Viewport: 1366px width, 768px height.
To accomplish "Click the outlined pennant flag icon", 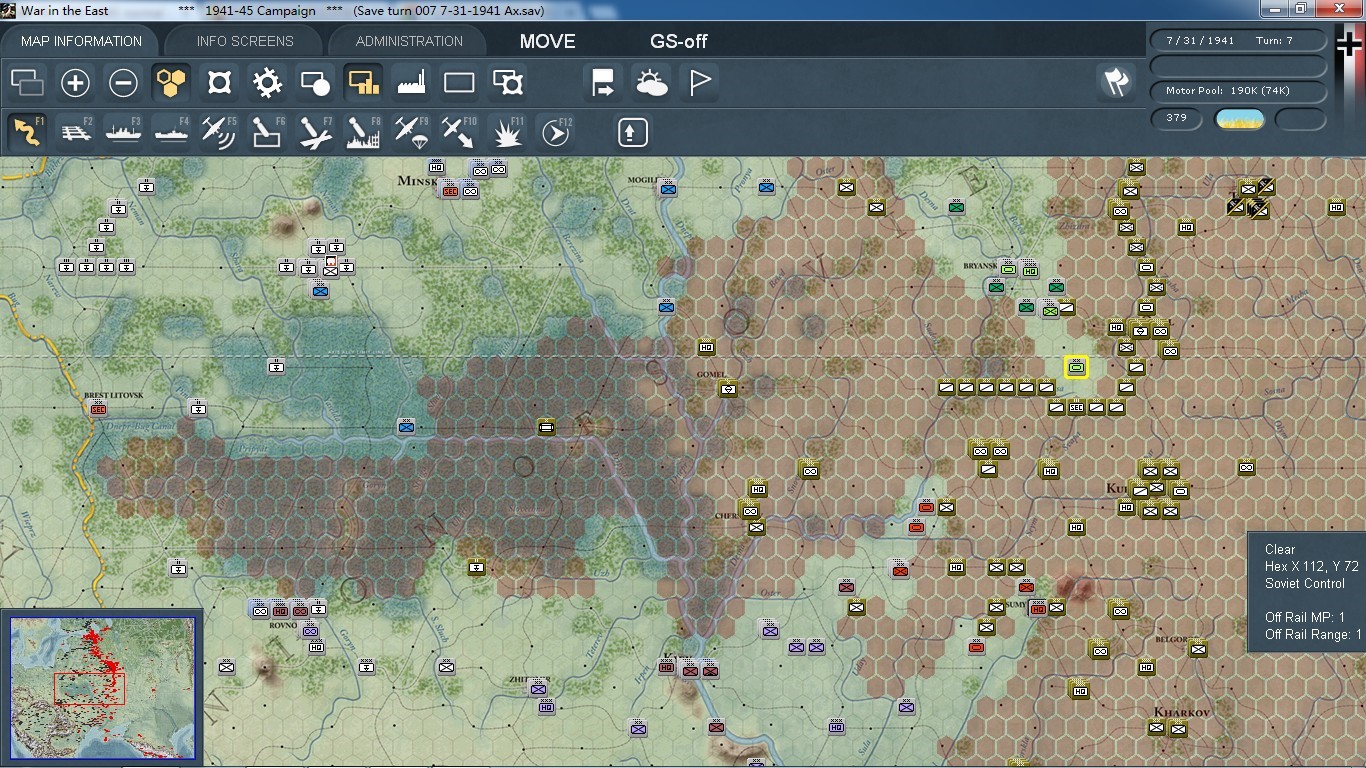I will coord(700,83).
